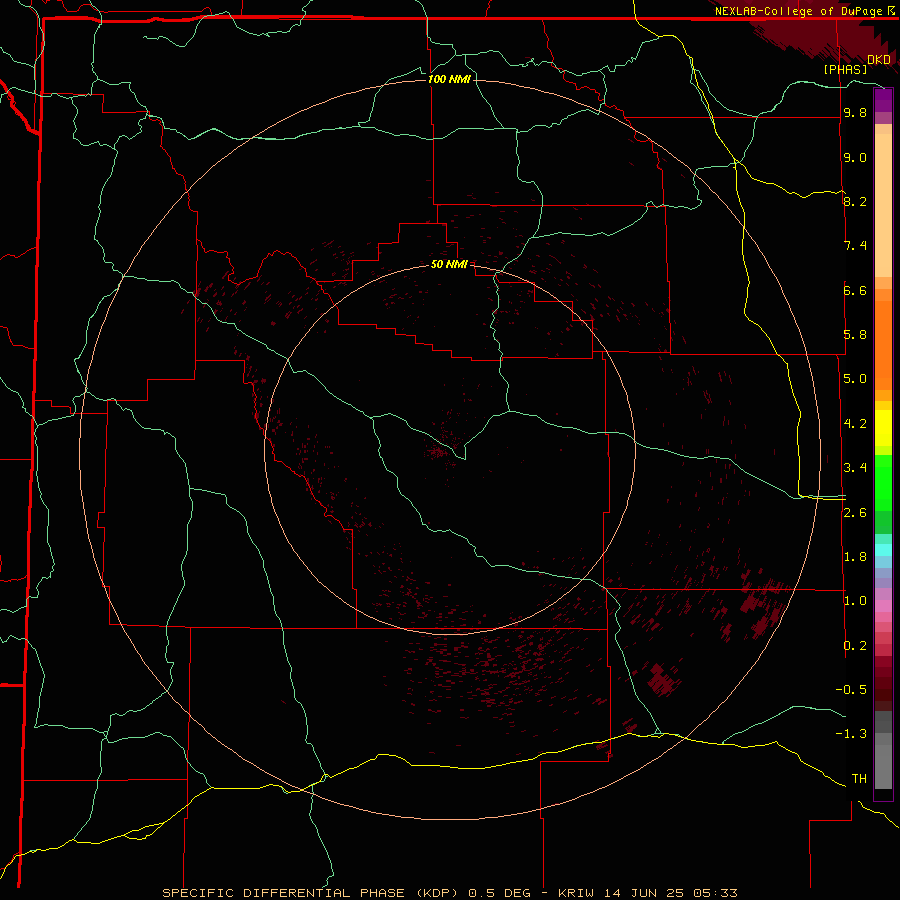Click the pink segment of the color bar
The height and width of the screenshot is (900, 900).
pos(883,606)
